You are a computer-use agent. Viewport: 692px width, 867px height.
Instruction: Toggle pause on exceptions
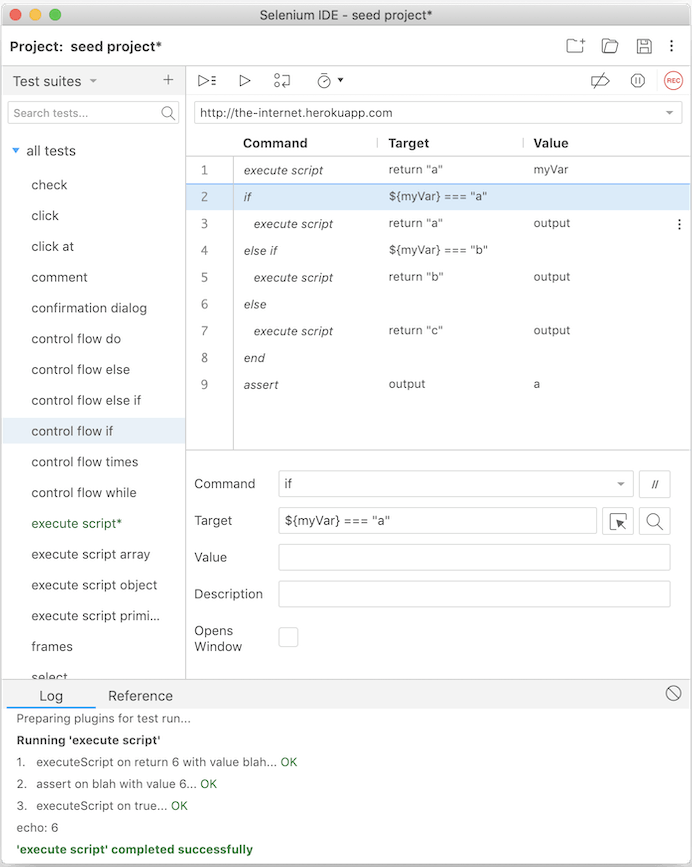tap(637, 81)
